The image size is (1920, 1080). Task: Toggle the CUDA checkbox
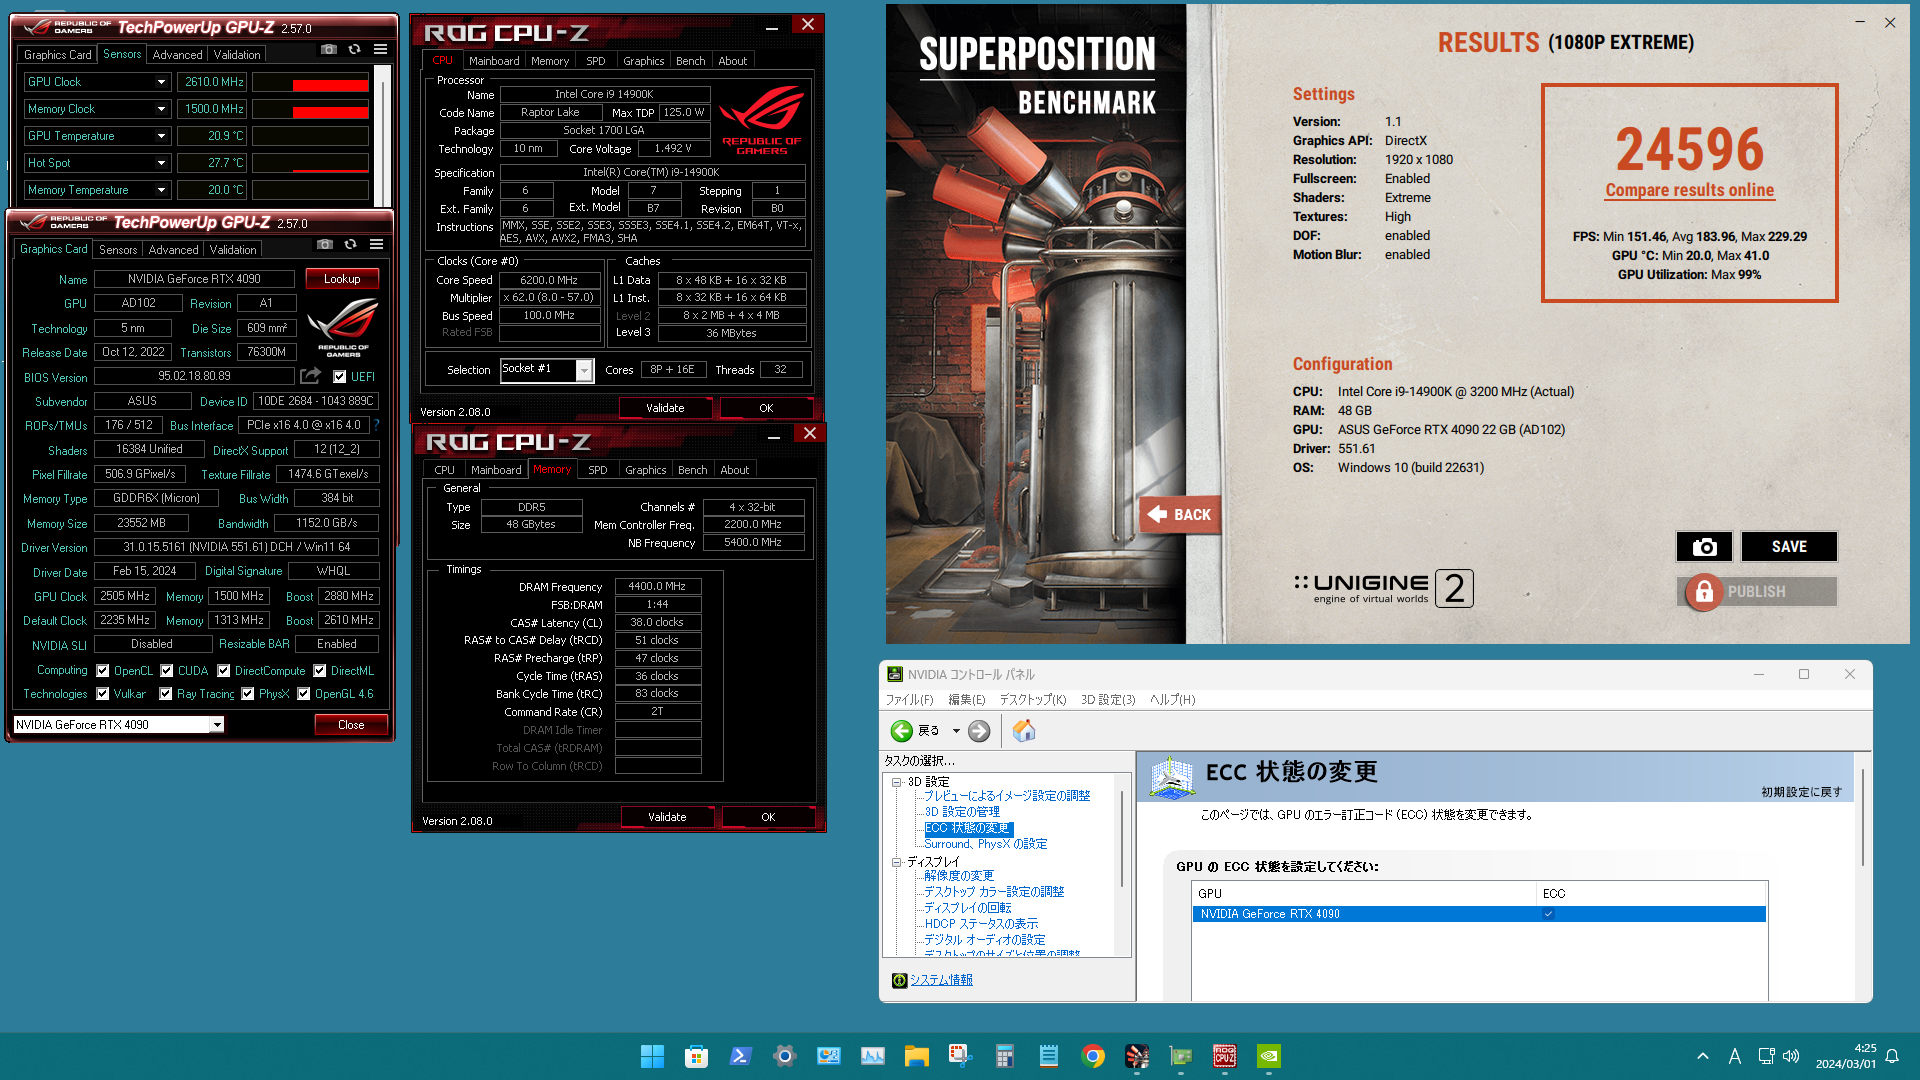pyautogui.click(x=166, y=671)
